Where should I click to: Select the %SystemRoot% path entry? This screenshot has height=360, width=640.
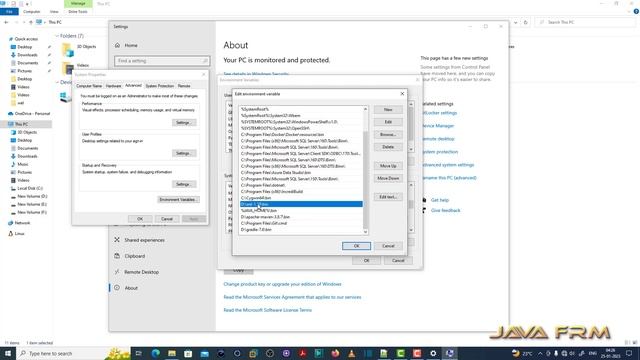pyautogui.click(x=301, y=109)
